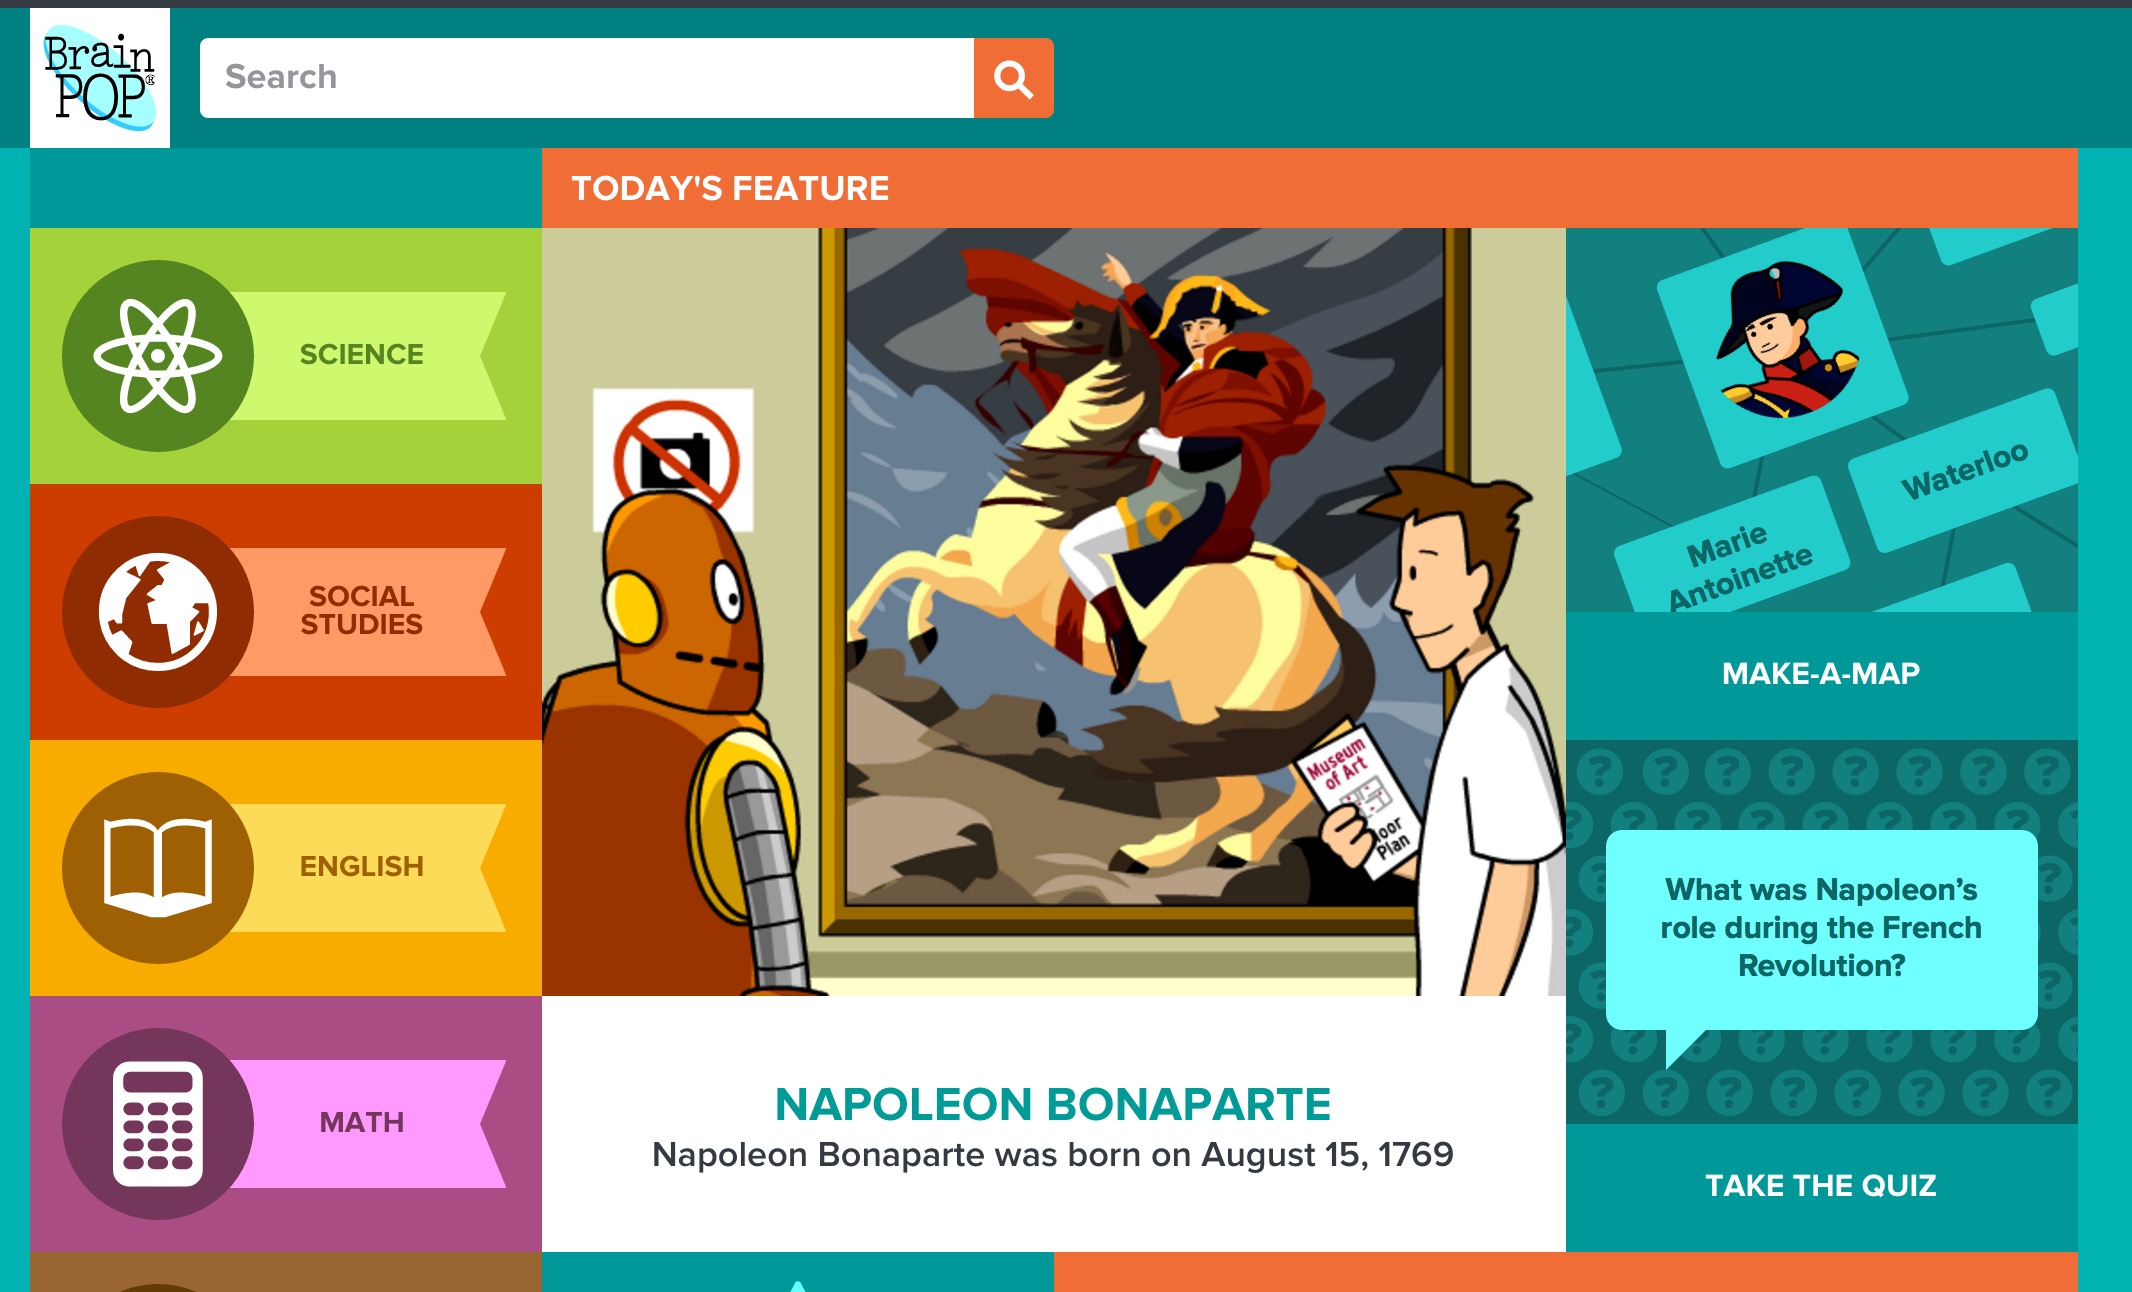Screen dimensions: 2132x1292
Task: Open the NAPOLEON BONAPARTE title link
Action: [x=1053, y=1105]
